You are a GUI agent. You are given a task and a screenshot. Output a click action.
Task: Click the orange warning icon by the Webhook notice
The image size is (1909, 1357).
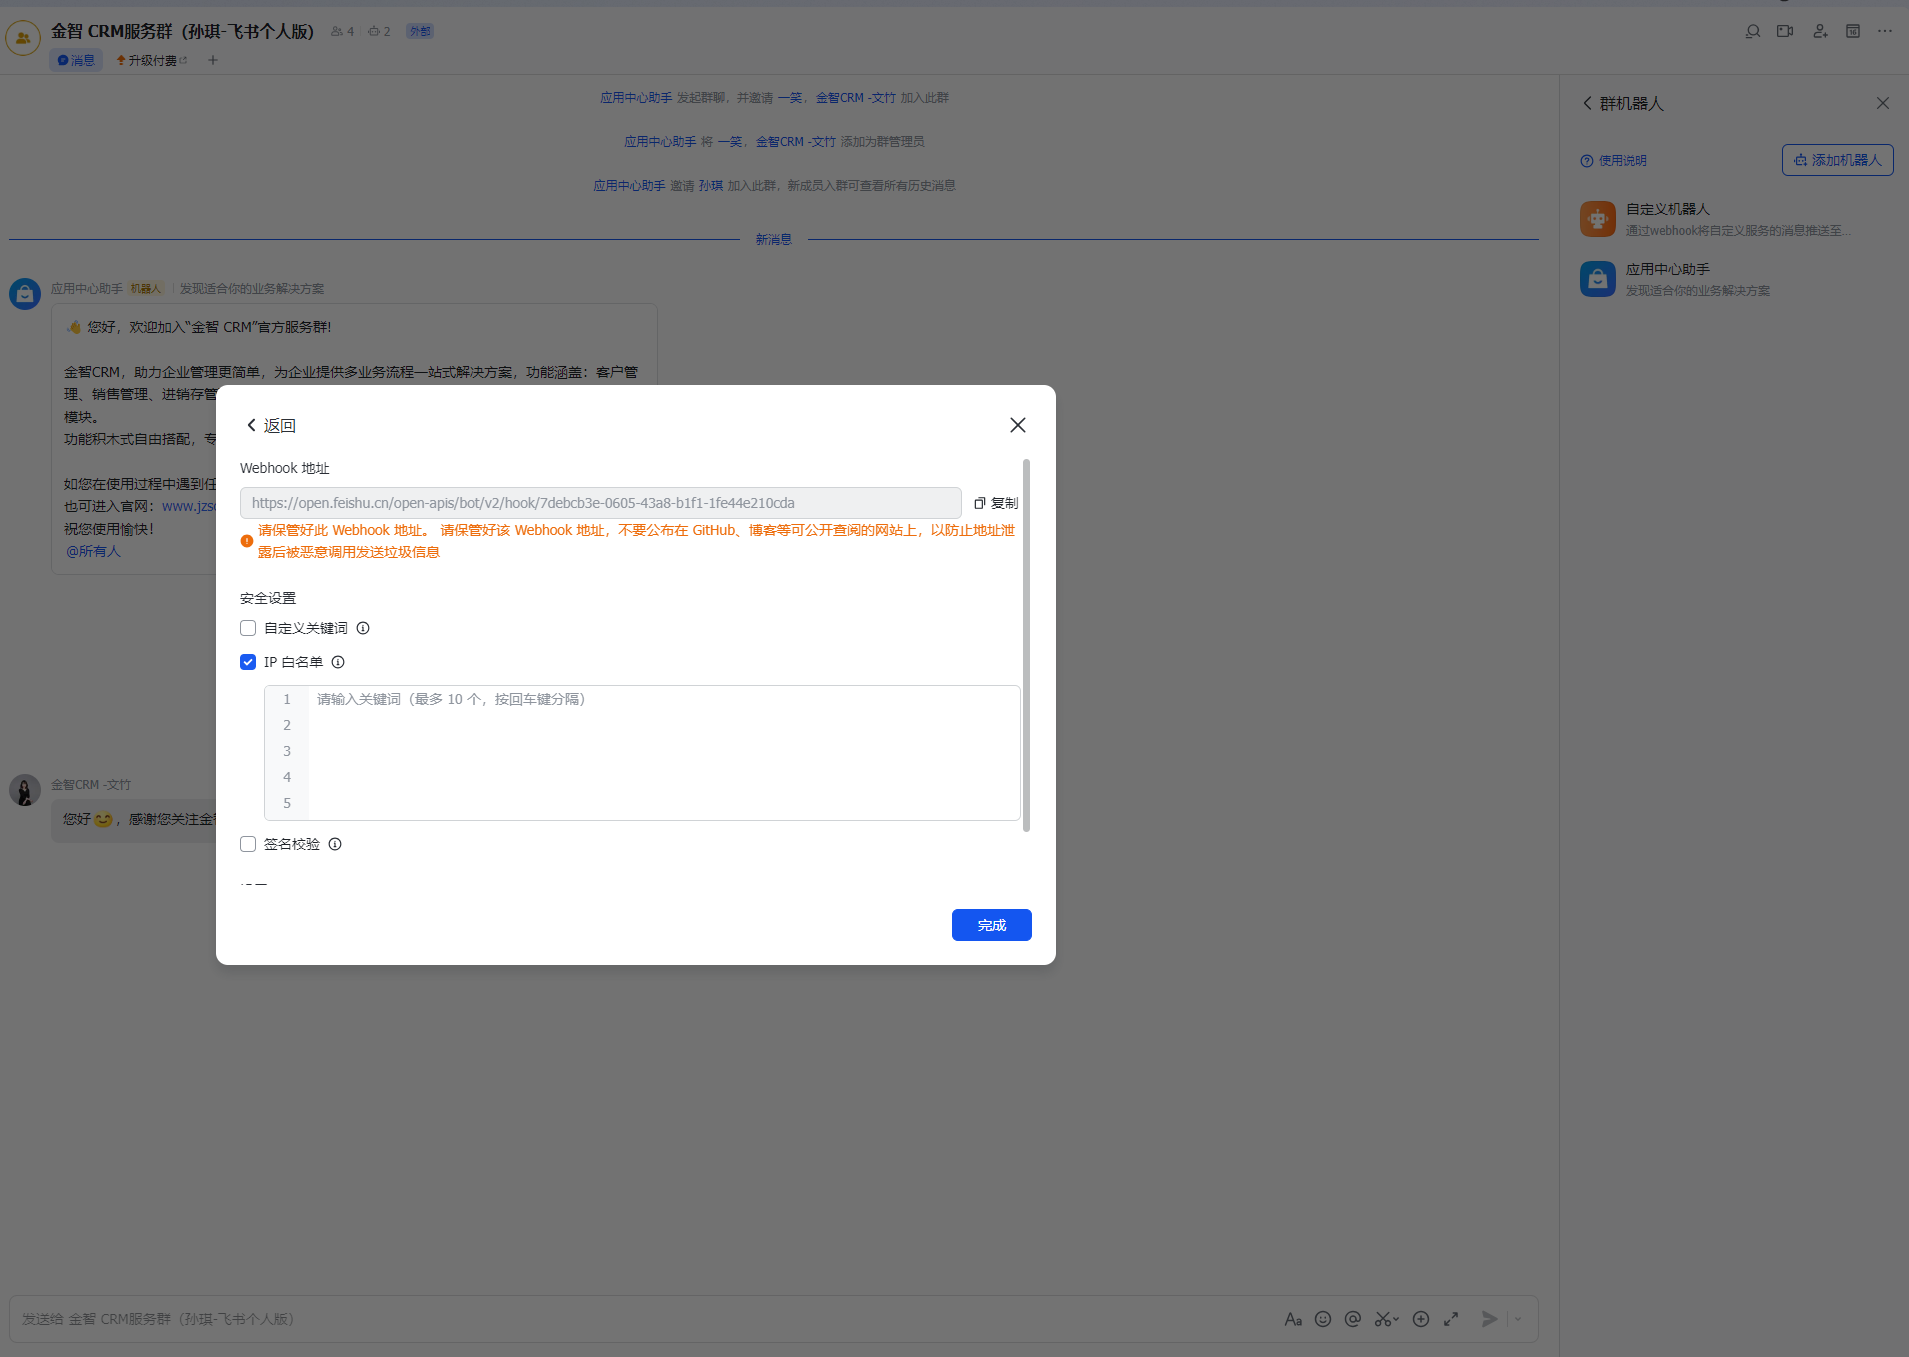(247, 541)
